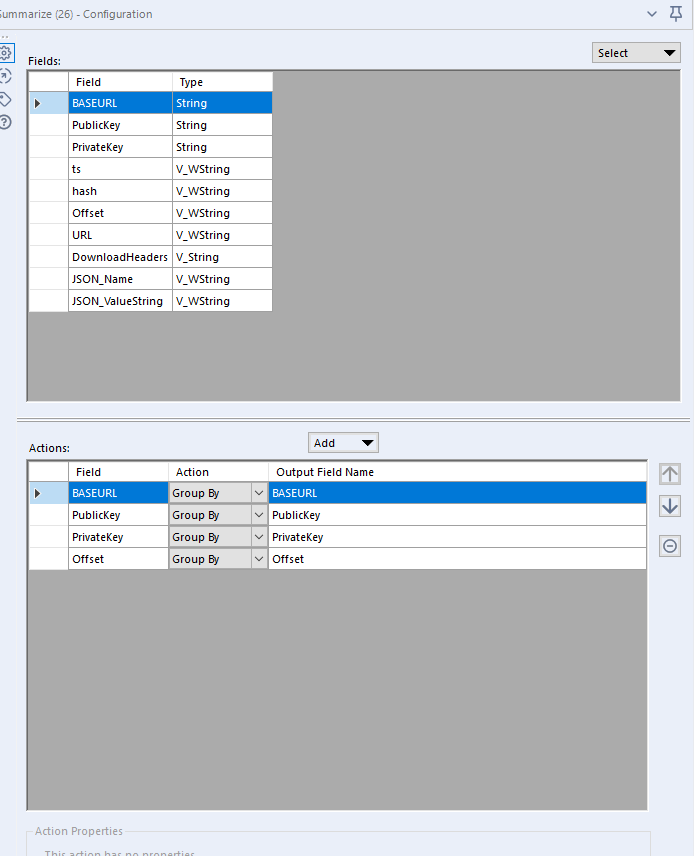Open the Add action dropdown
The width and height of the screenshot is (694, 856).
pos(343,443)
